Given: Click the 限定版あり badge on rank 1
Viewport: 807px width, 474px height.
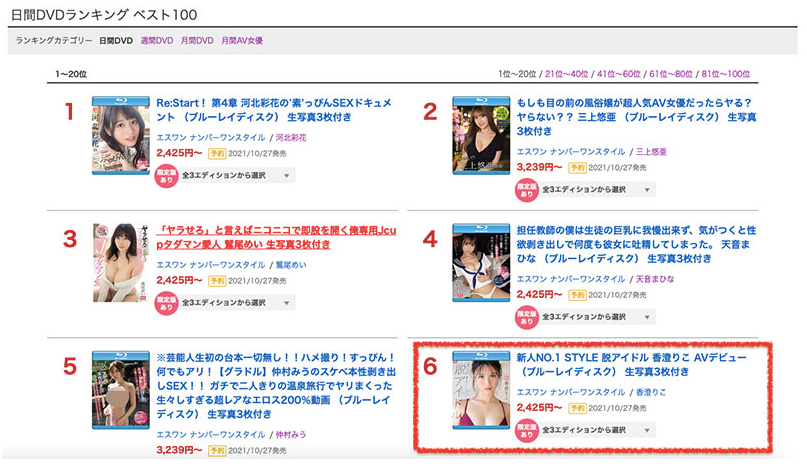Looking at the screenshot, I should 166,176.
